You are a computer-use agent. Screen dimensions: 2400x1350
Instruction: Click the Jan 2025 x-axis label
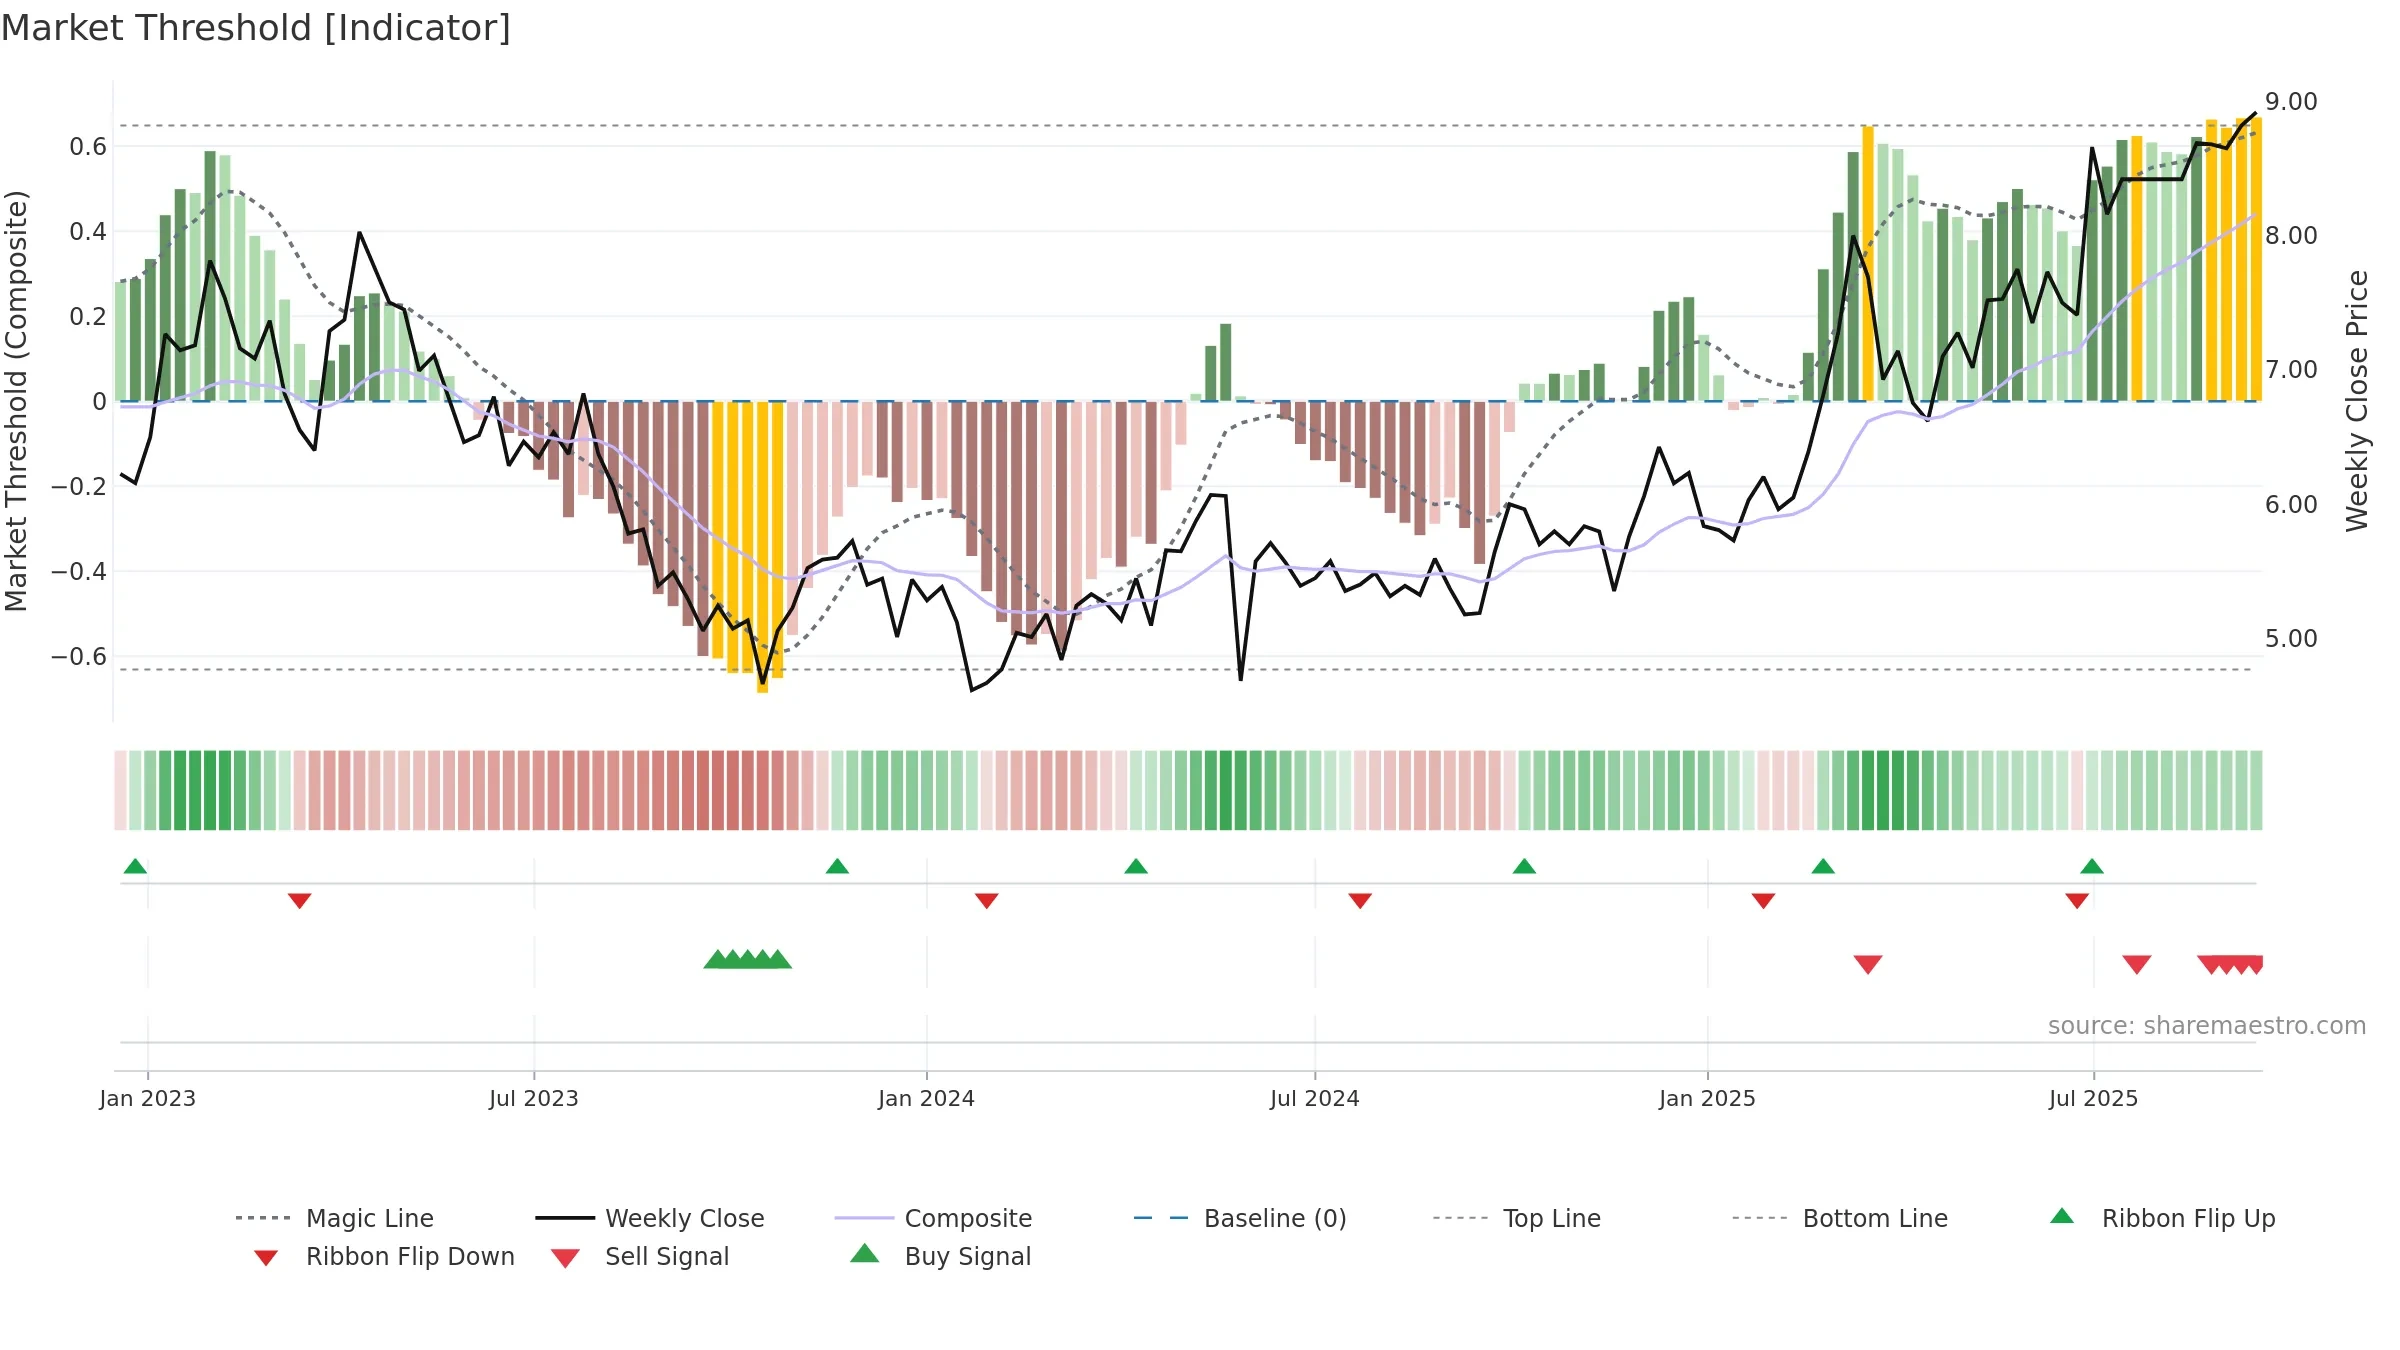click(1707, 1098)
